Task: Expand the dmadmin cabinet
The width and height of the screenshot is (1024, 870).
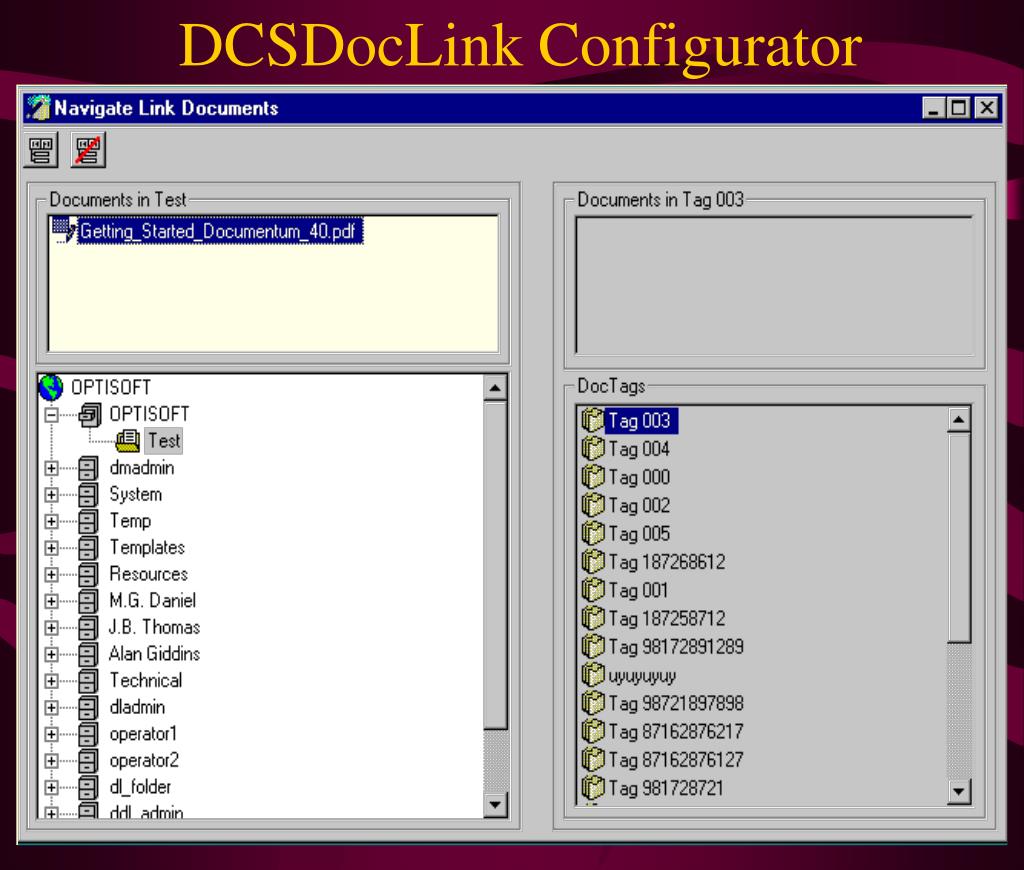Action: pyautogui.click(x=52, y=468)
